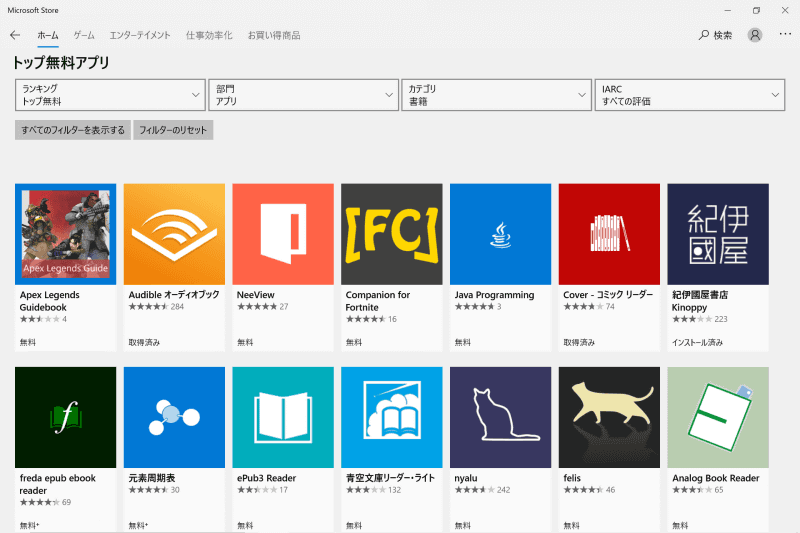Screen dimensions: 800x533
Task: Click the 検索 search label
Action: 722,35
